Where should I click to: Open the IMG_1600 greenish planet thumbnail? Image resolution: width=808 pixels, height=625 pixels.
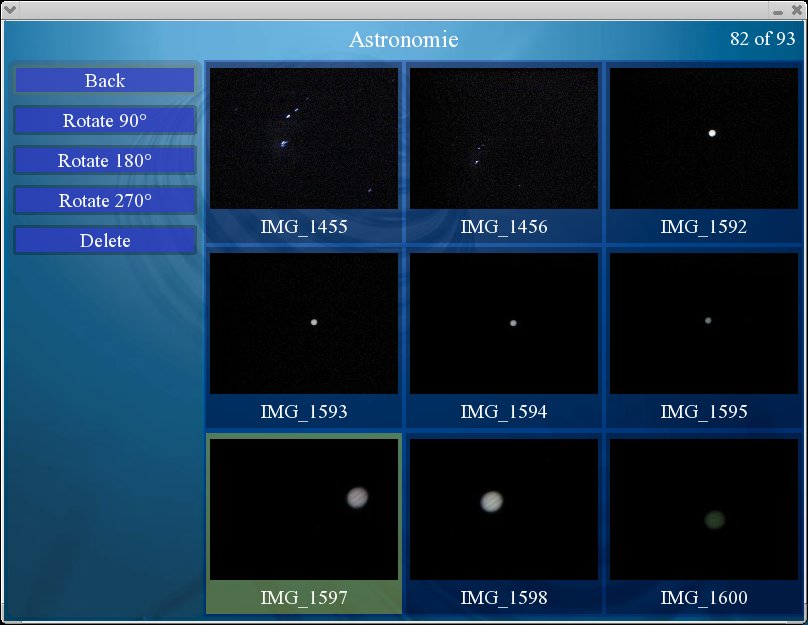pos(704,509)
